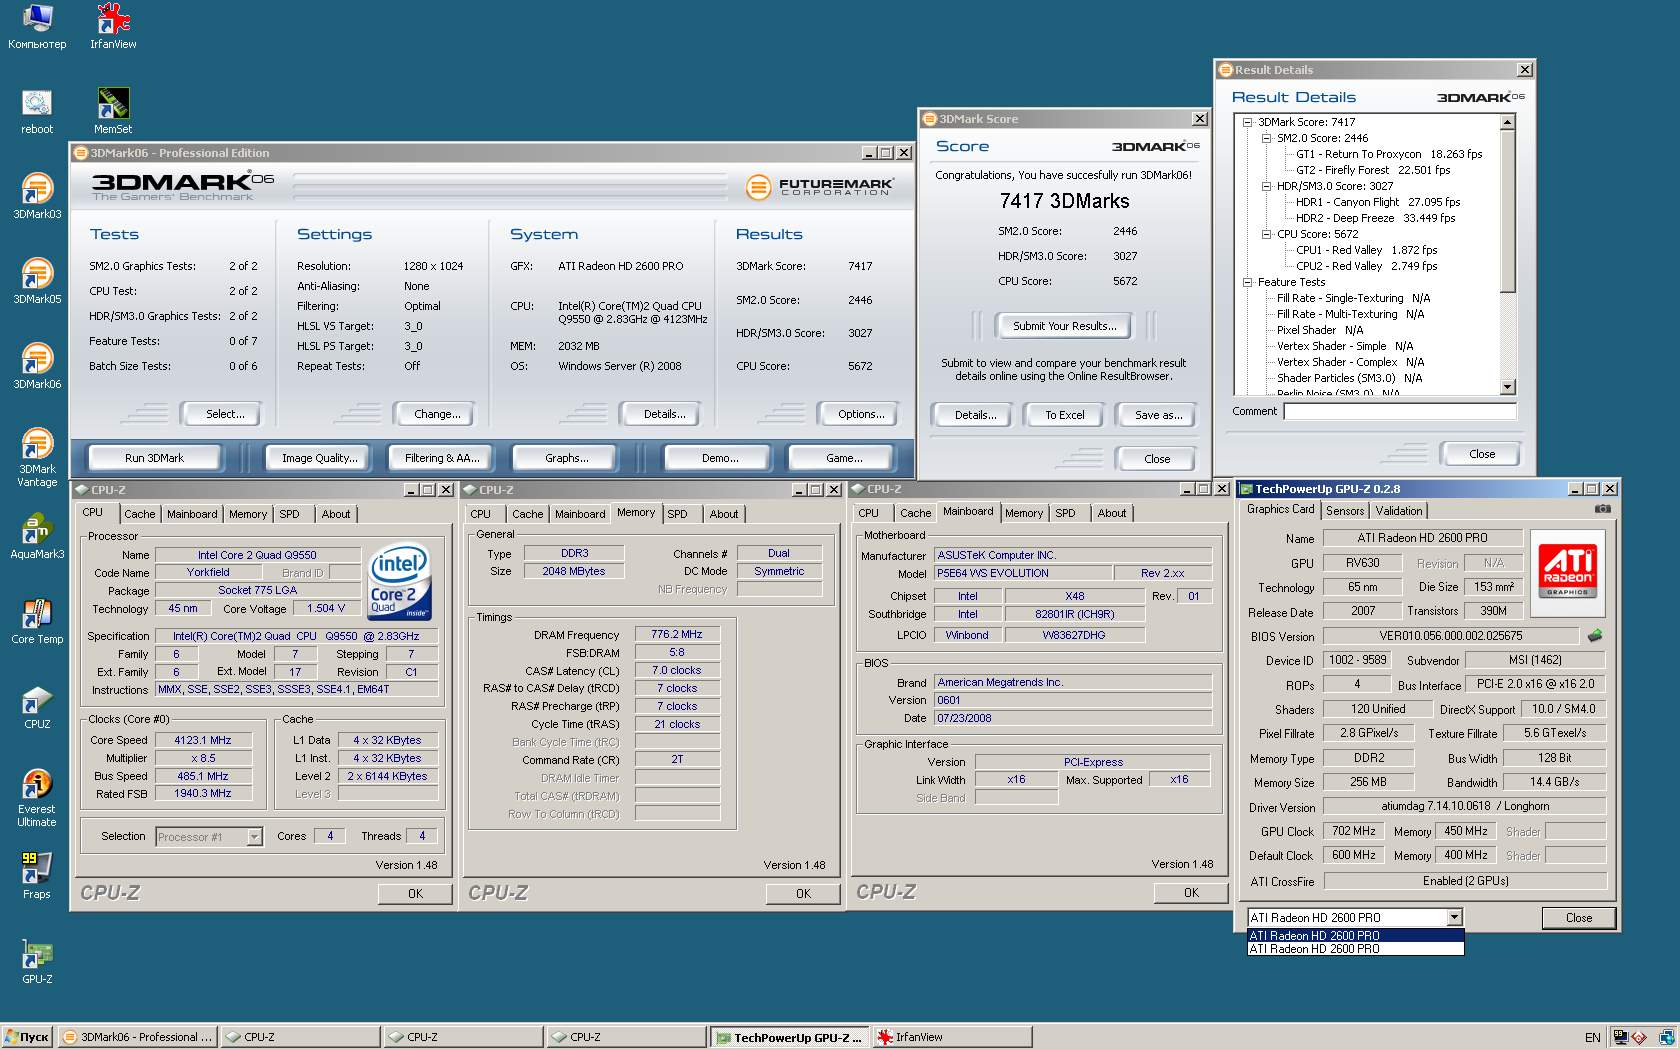Click the Graphs... button
This screenshot has height=1050, width=1680.
click(x=567, y=458)
